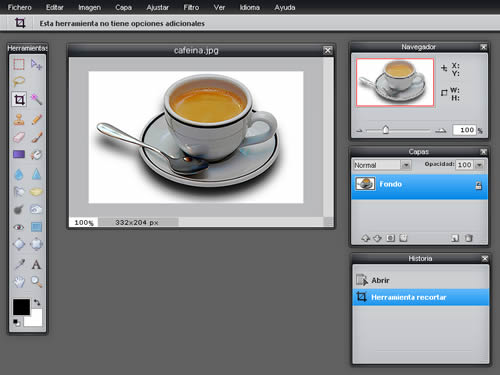Open the Normal blend mode dropdown

click(x=406, y=165)
